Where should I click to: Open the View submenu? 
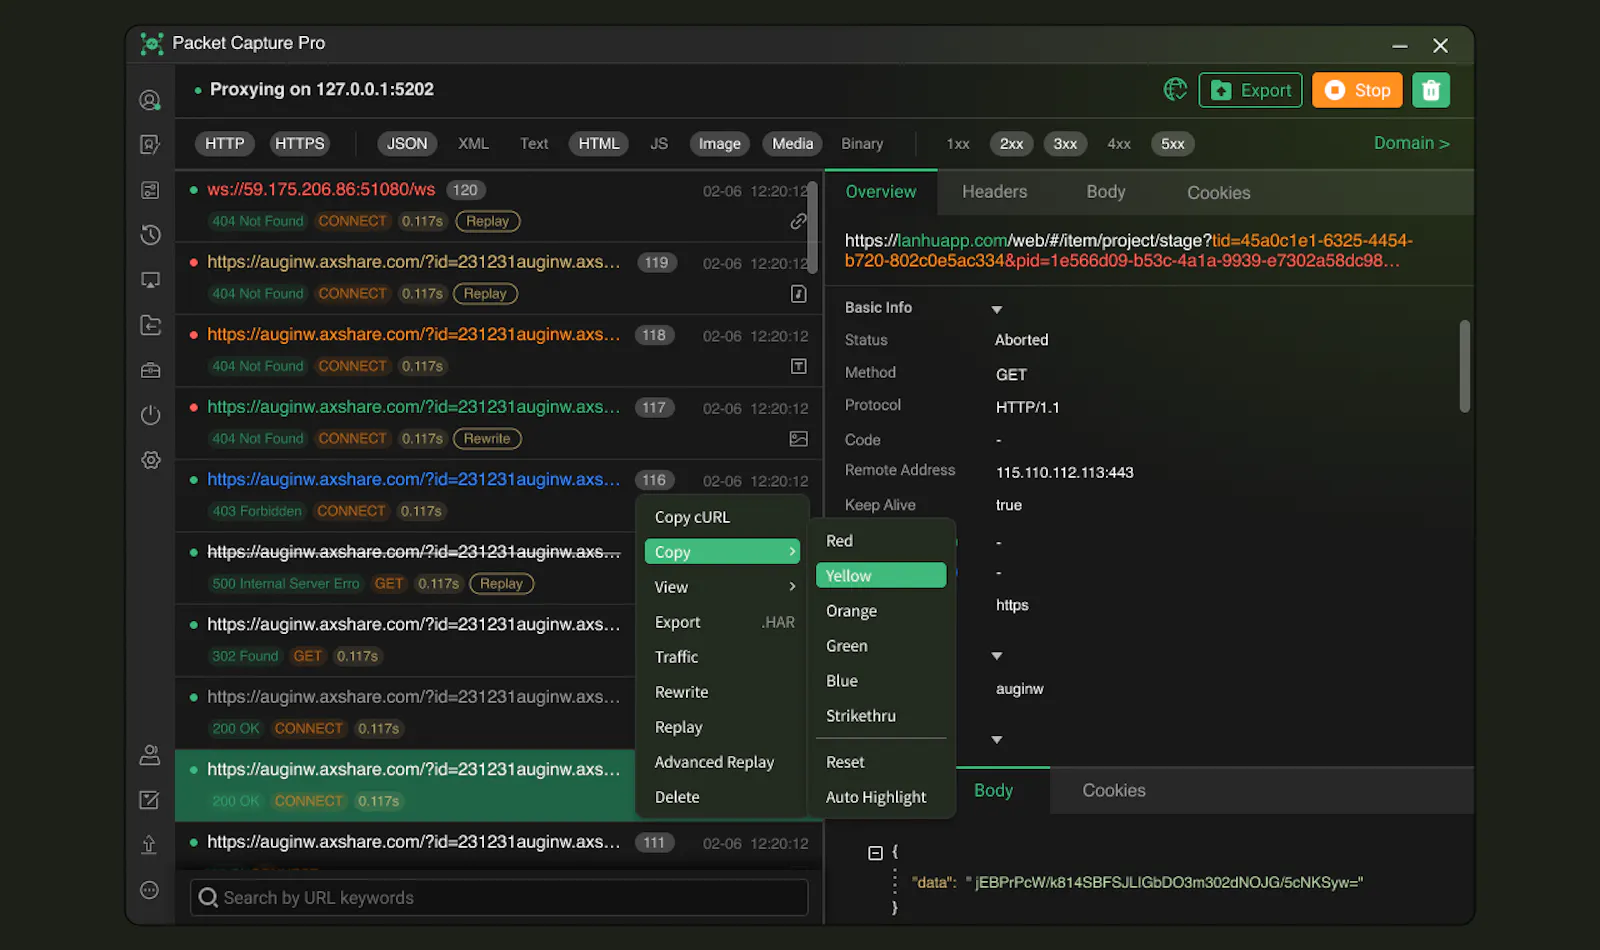point(722,587)
